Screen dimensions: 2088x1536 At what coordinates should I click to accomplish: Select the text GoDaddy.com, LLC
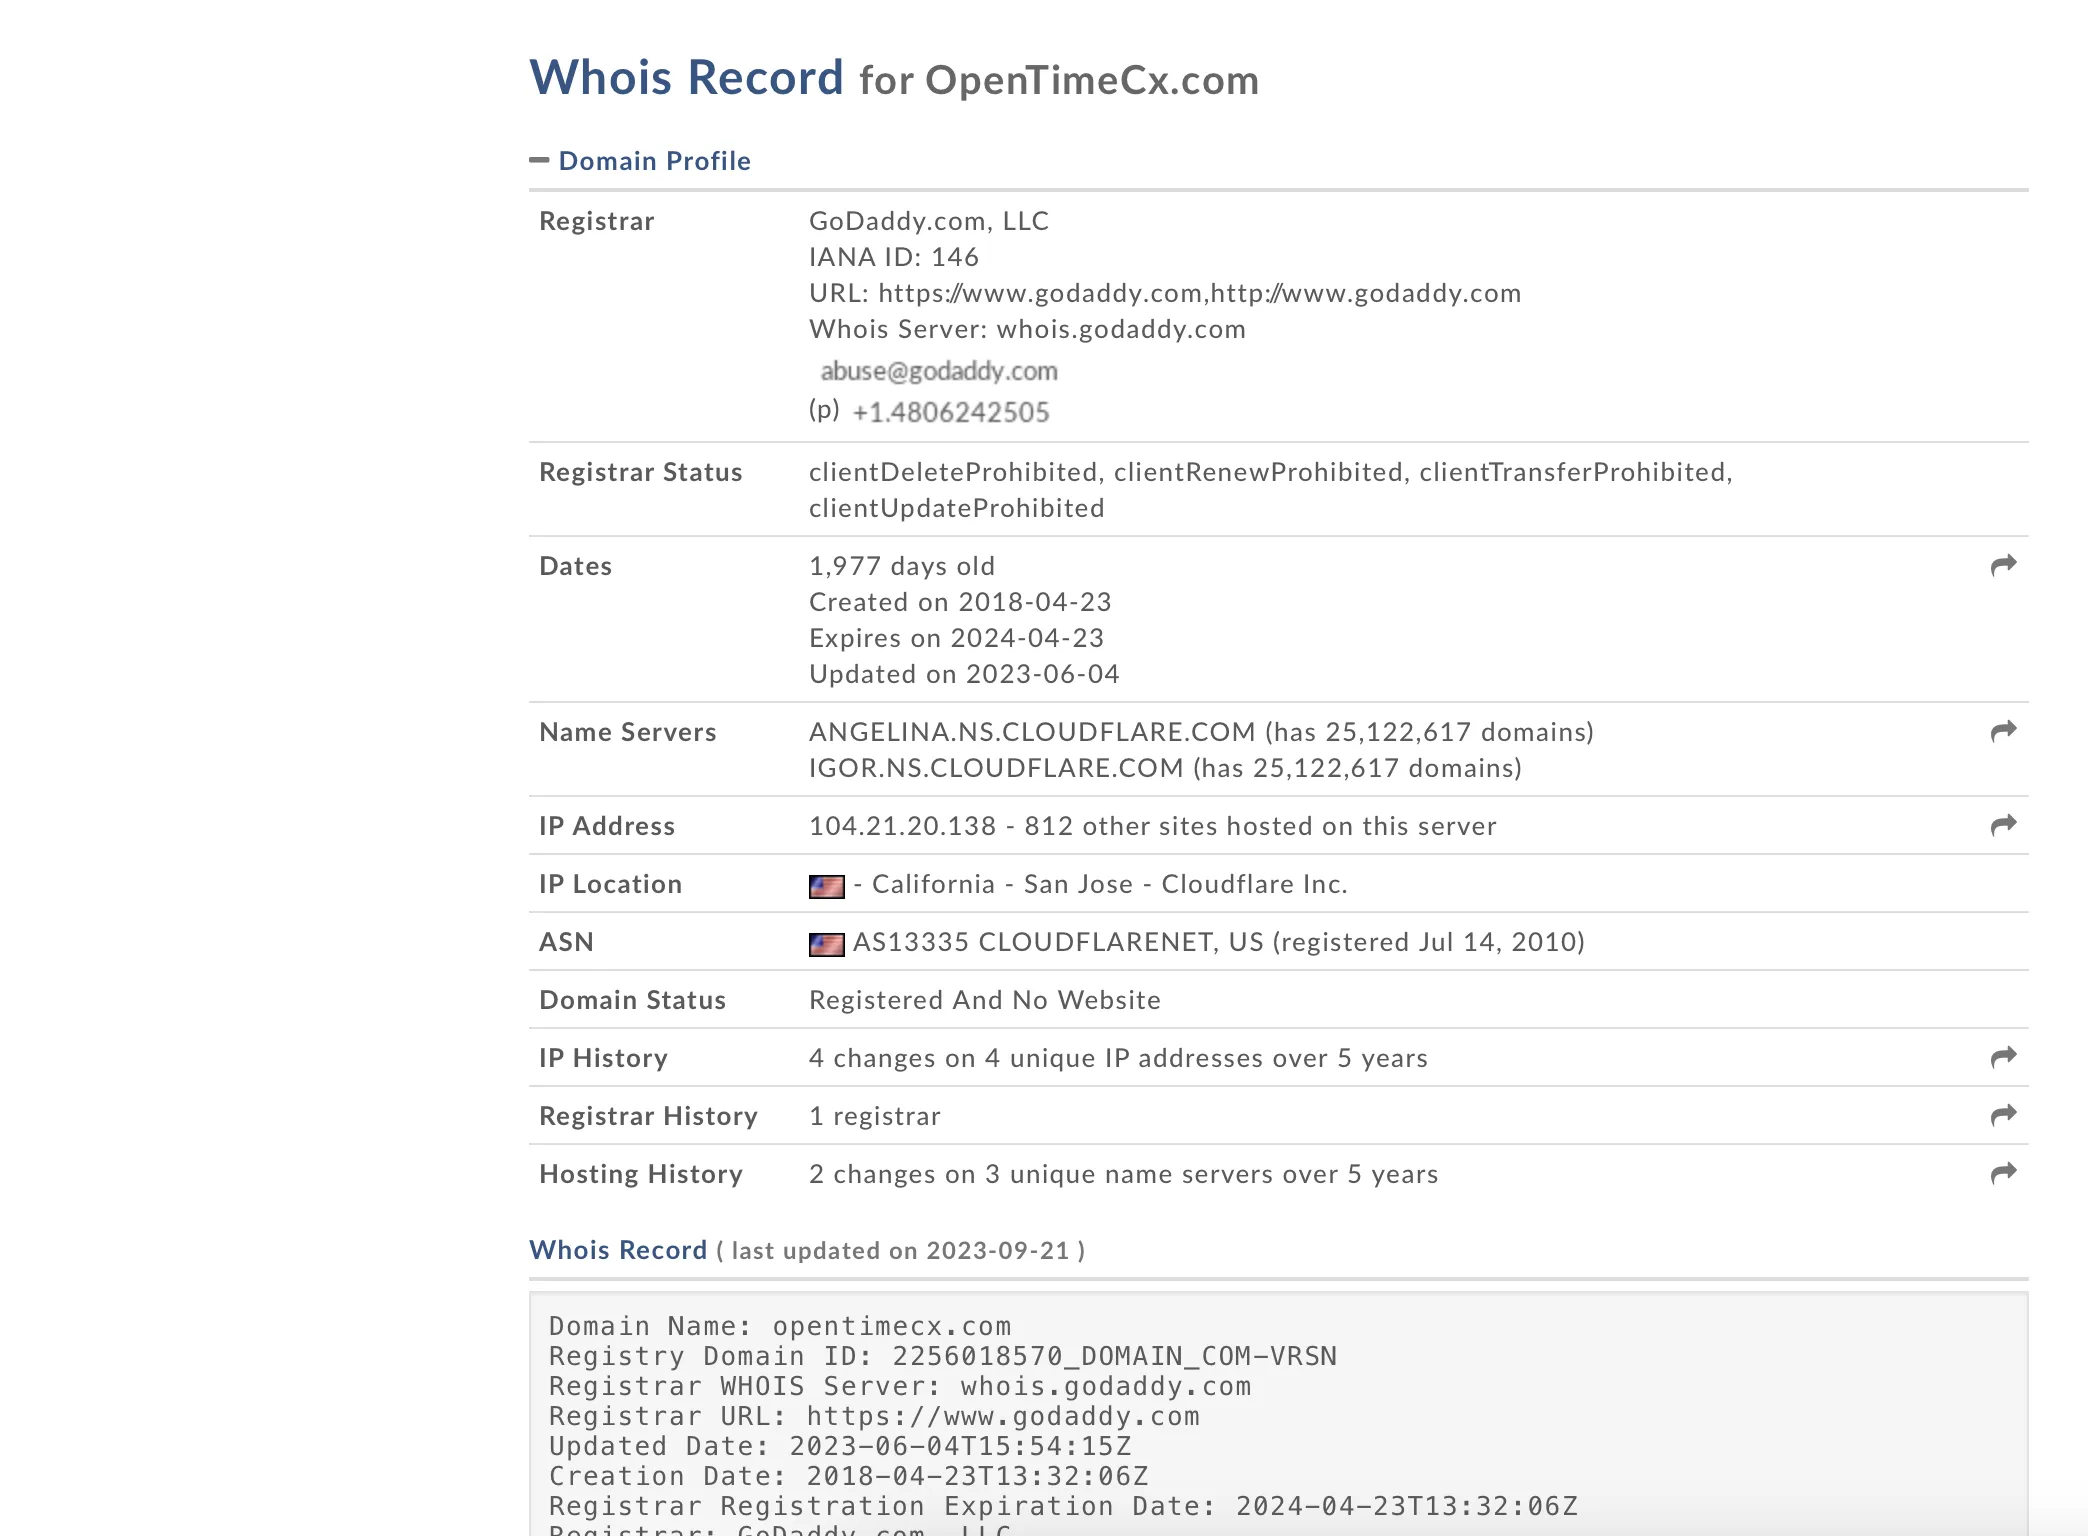click(x=929, y=221)
